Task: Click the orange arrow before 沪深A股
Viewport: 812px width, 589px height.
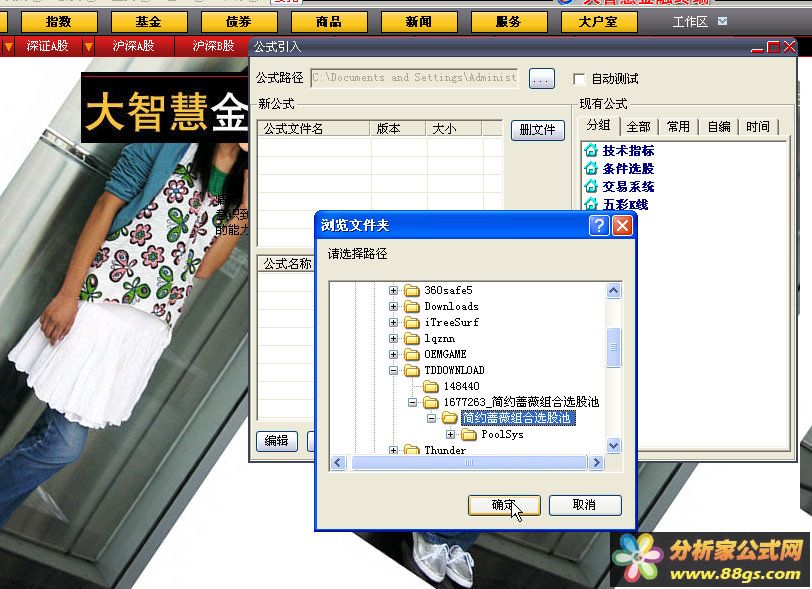Action: point(89,47)
